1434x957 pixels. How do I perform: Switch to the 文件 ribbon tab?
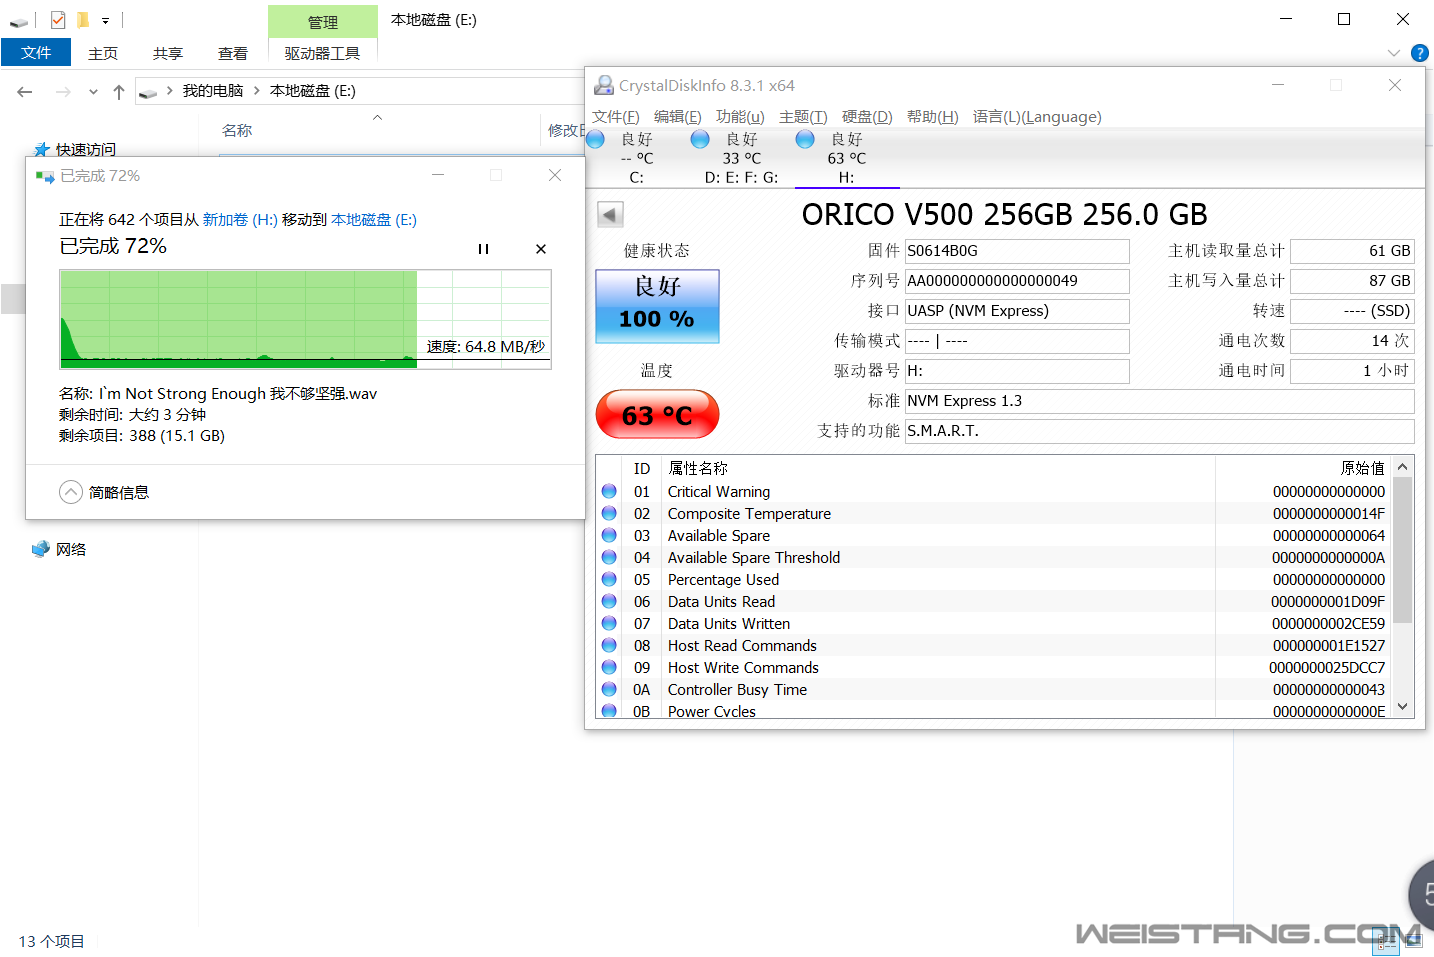tap(36, 52)
